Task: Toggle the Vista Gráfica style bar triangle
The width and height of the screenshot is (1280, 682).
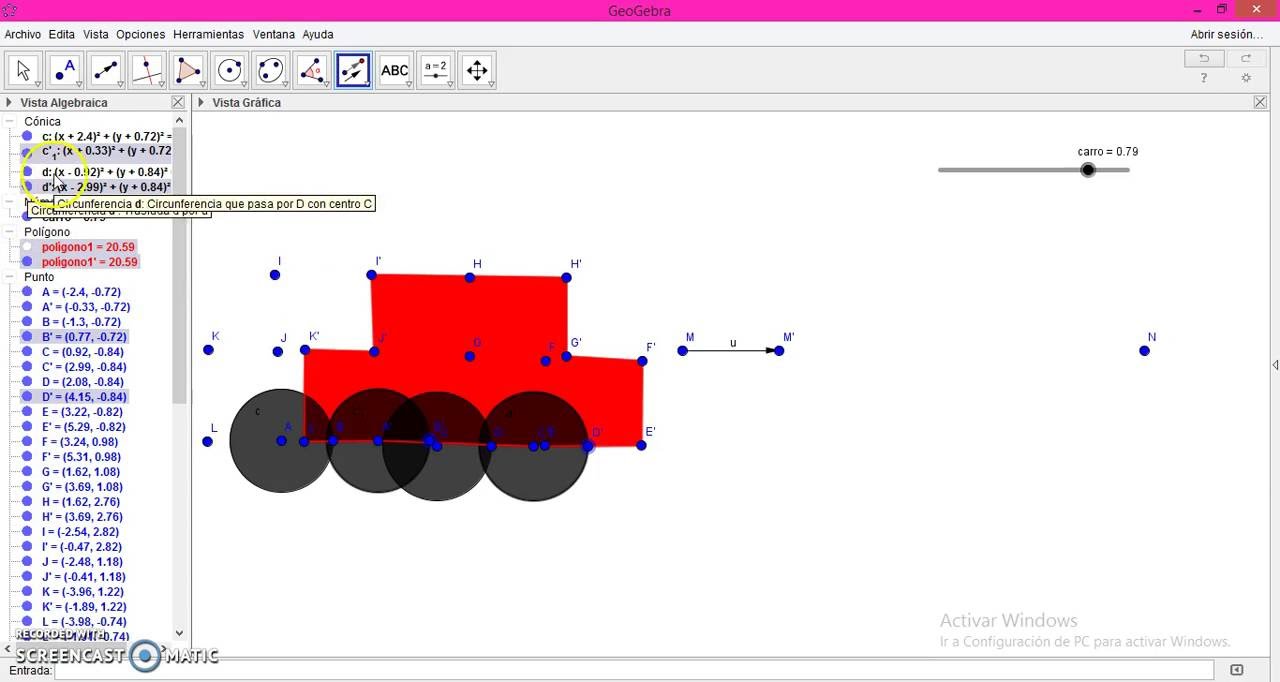Action: point(201,102)
